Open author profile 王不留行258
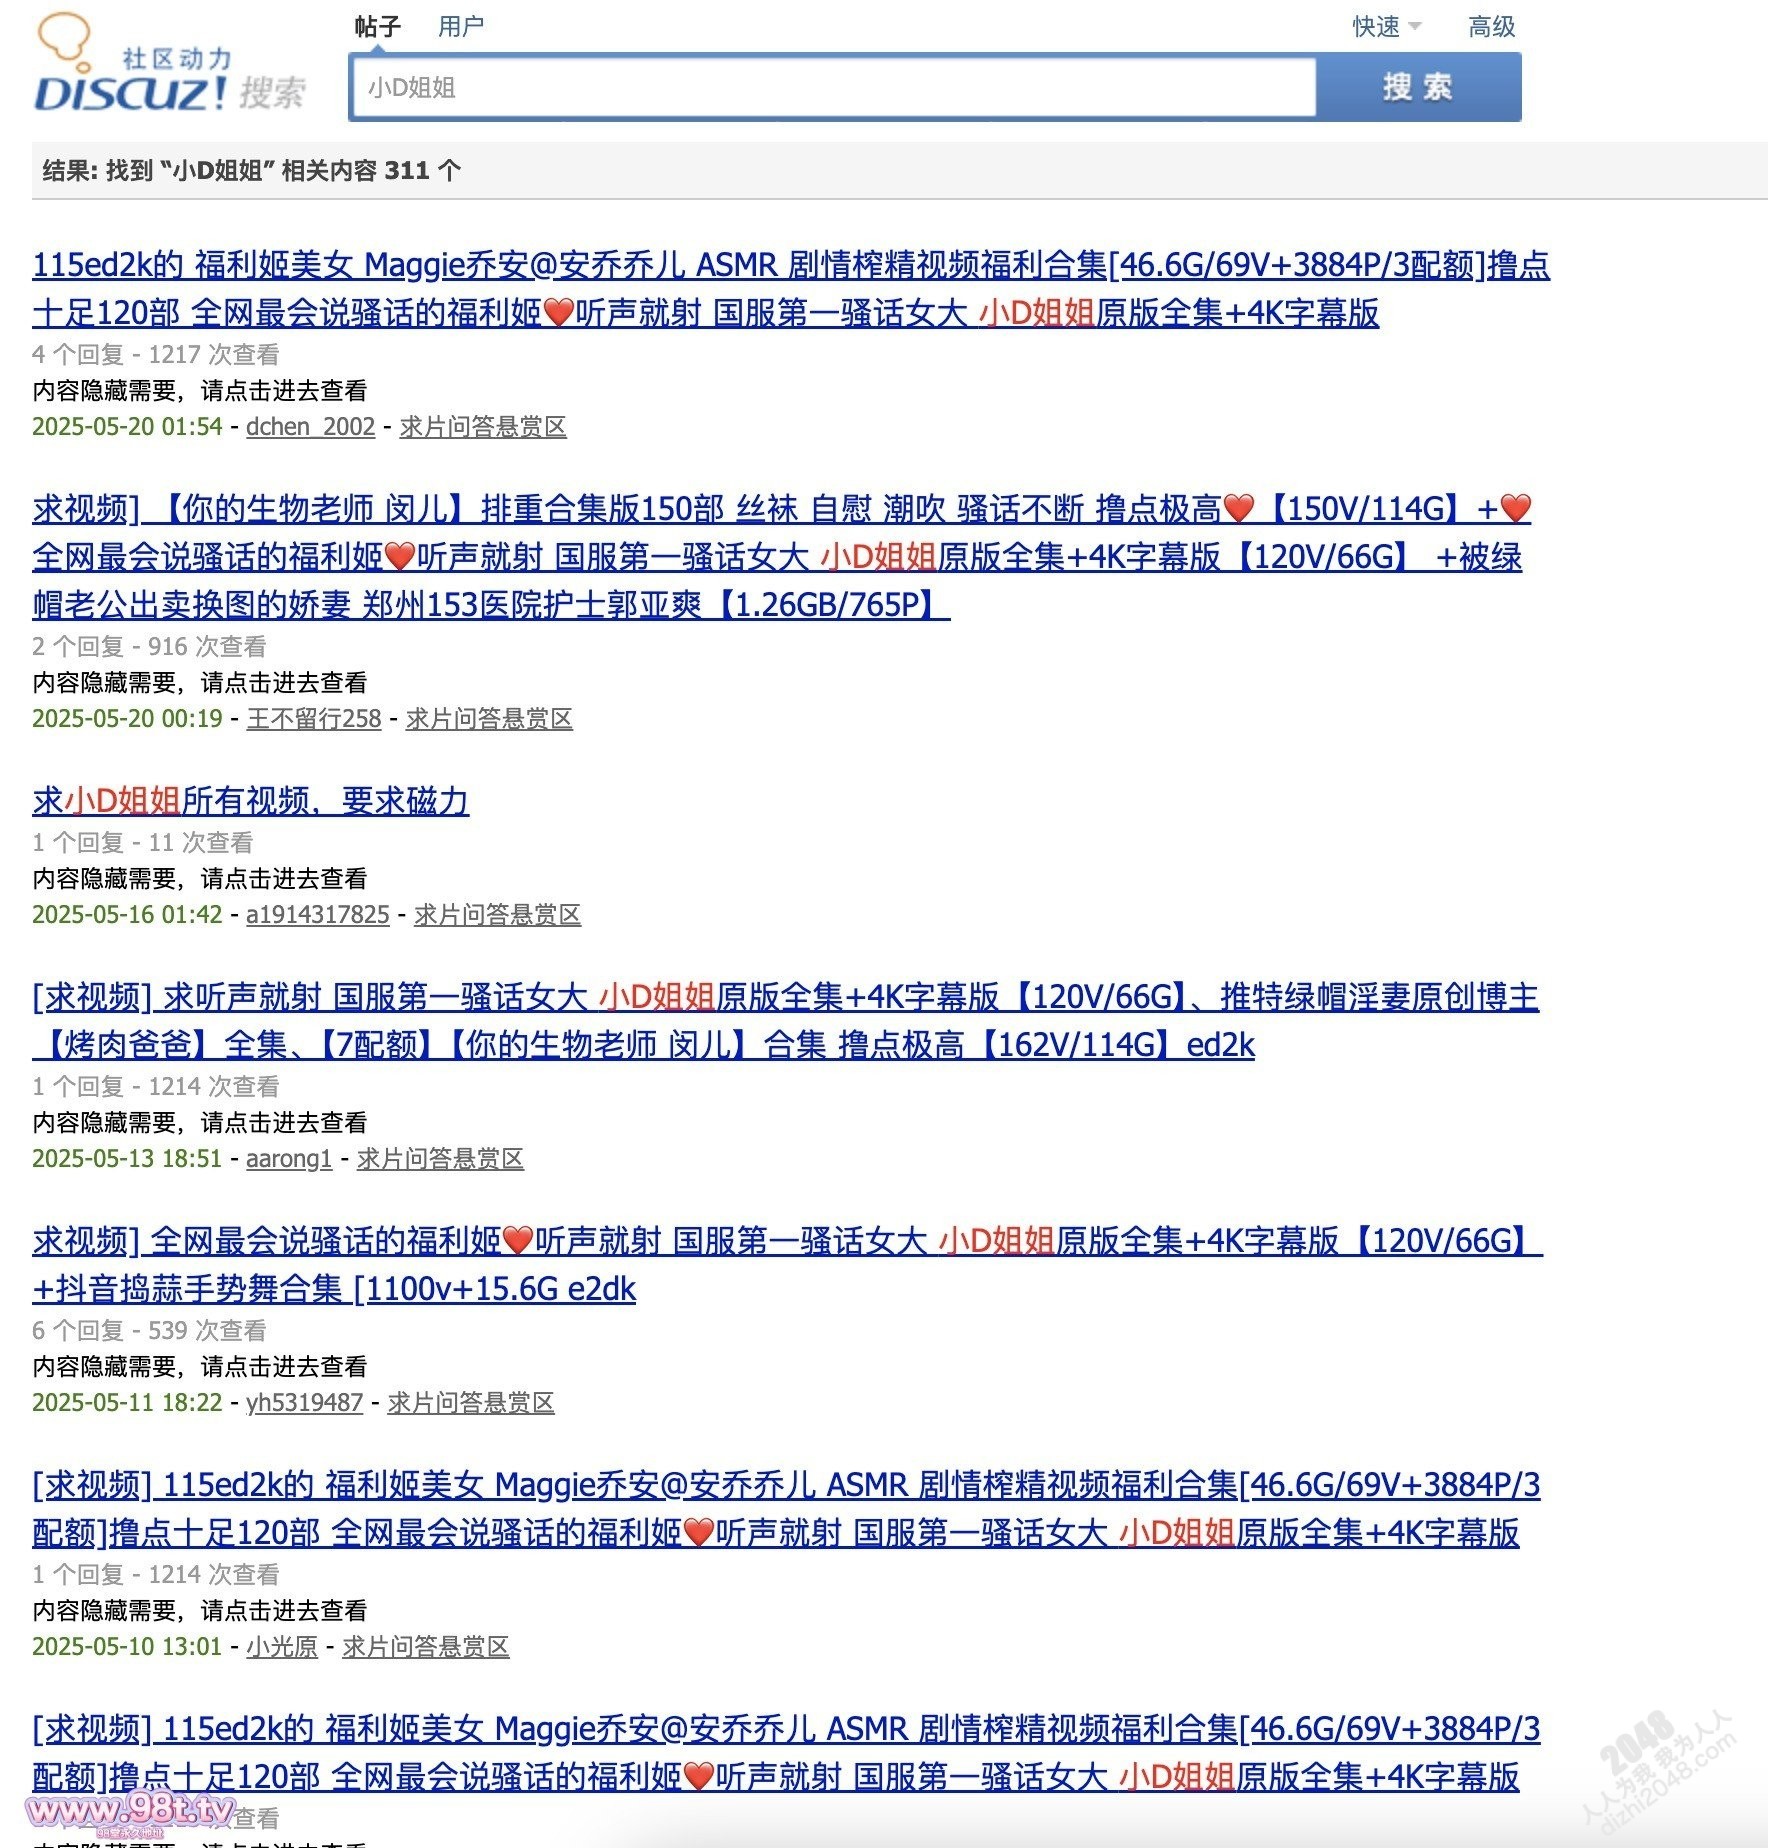Viewport: 1768px width, 1848px height. 314,719
